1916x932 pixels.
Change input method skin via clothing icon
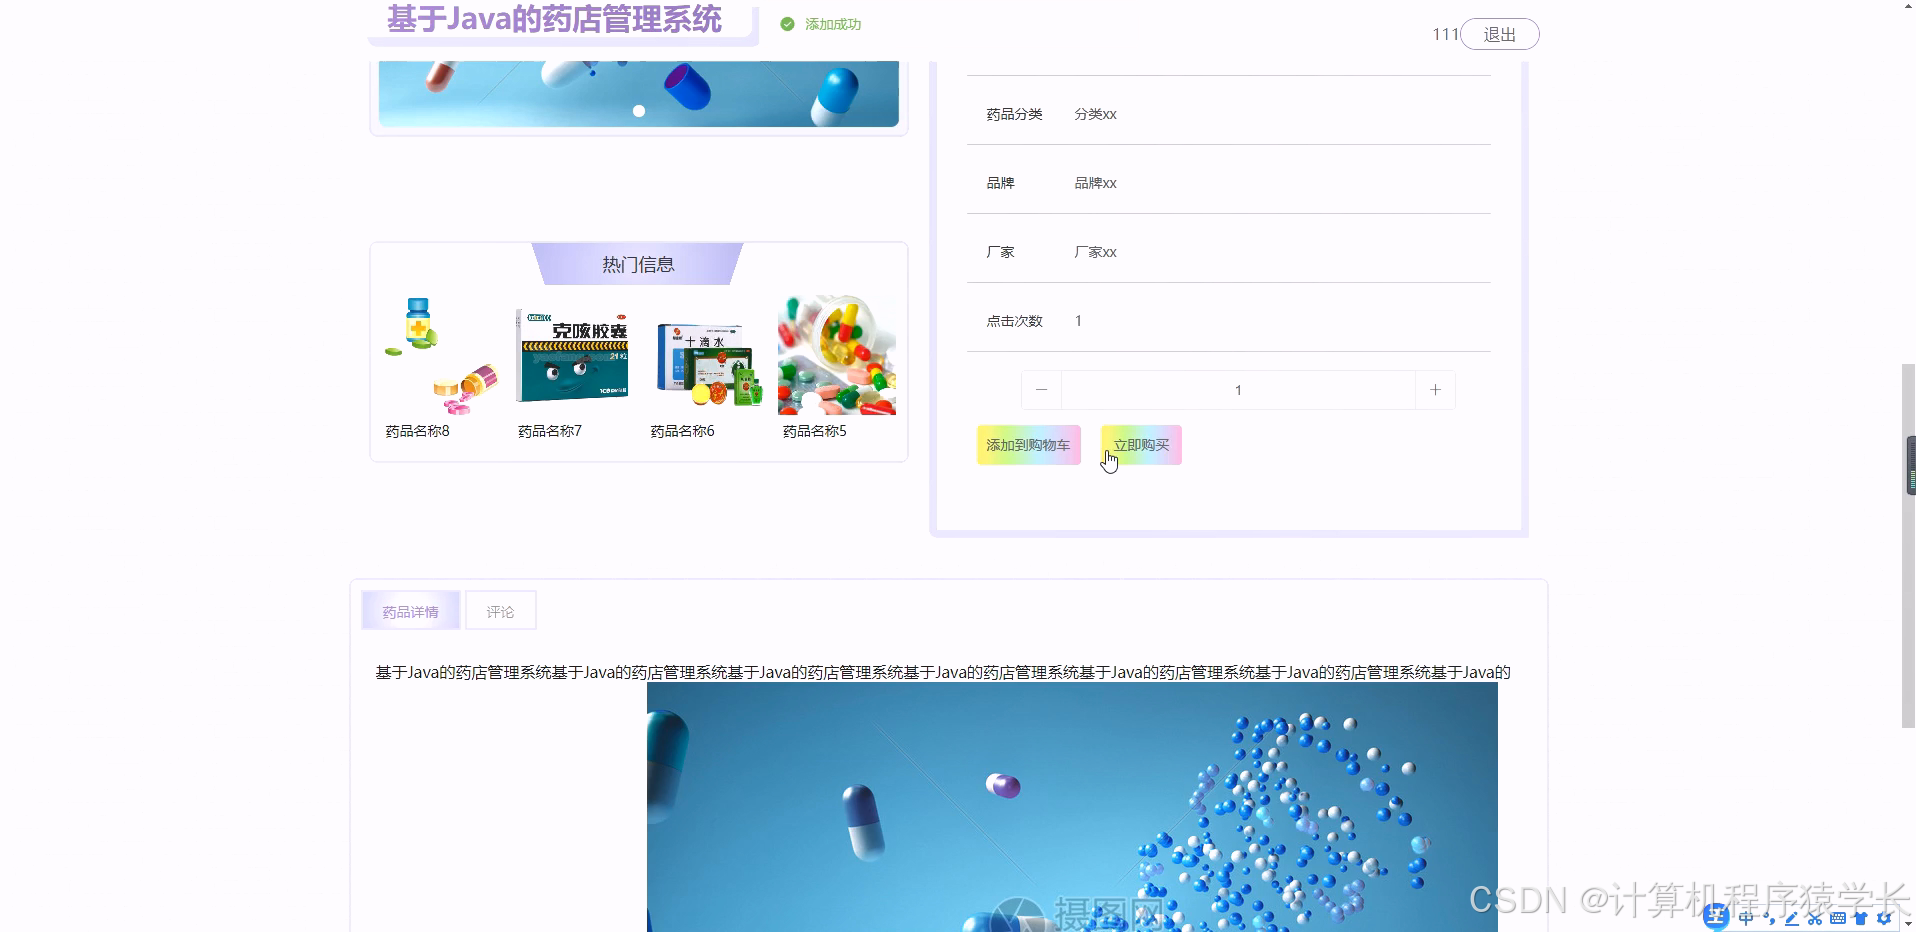point(1861,918)
